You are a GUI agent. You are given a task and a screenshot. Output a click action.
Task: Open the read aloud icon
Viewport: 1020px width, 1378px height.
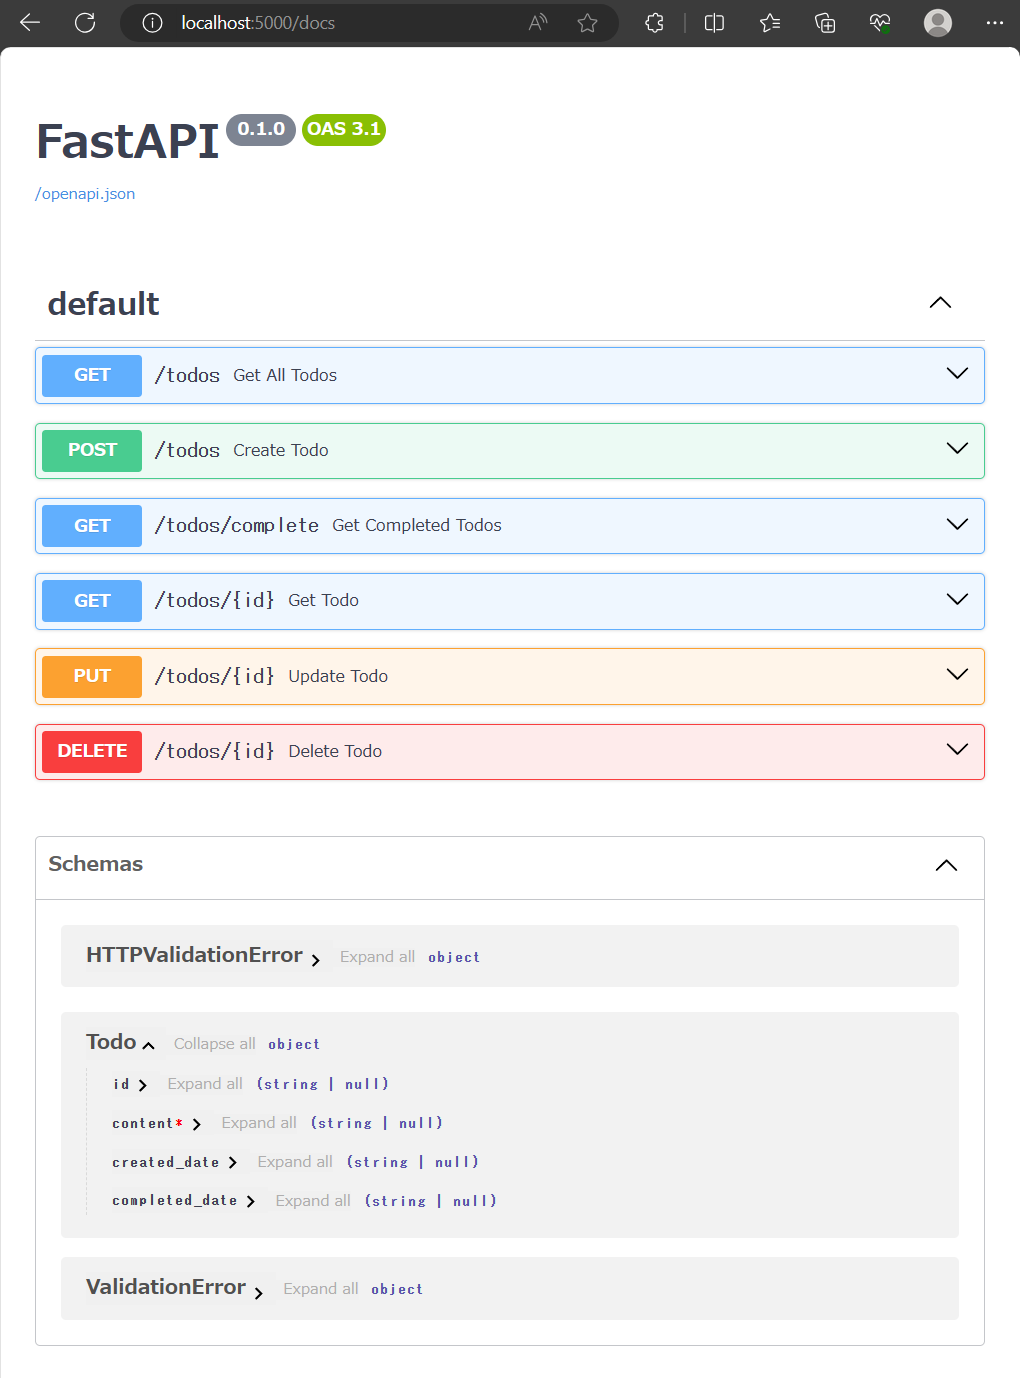pyautogui.click(x=538, y=23)
